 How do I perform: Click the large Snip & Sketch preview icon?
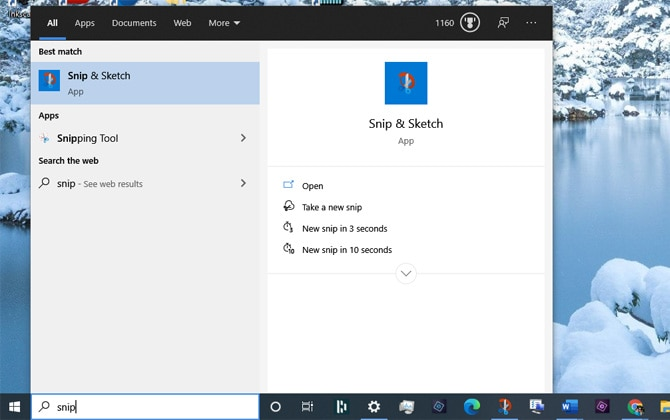(x=406, y=83)
